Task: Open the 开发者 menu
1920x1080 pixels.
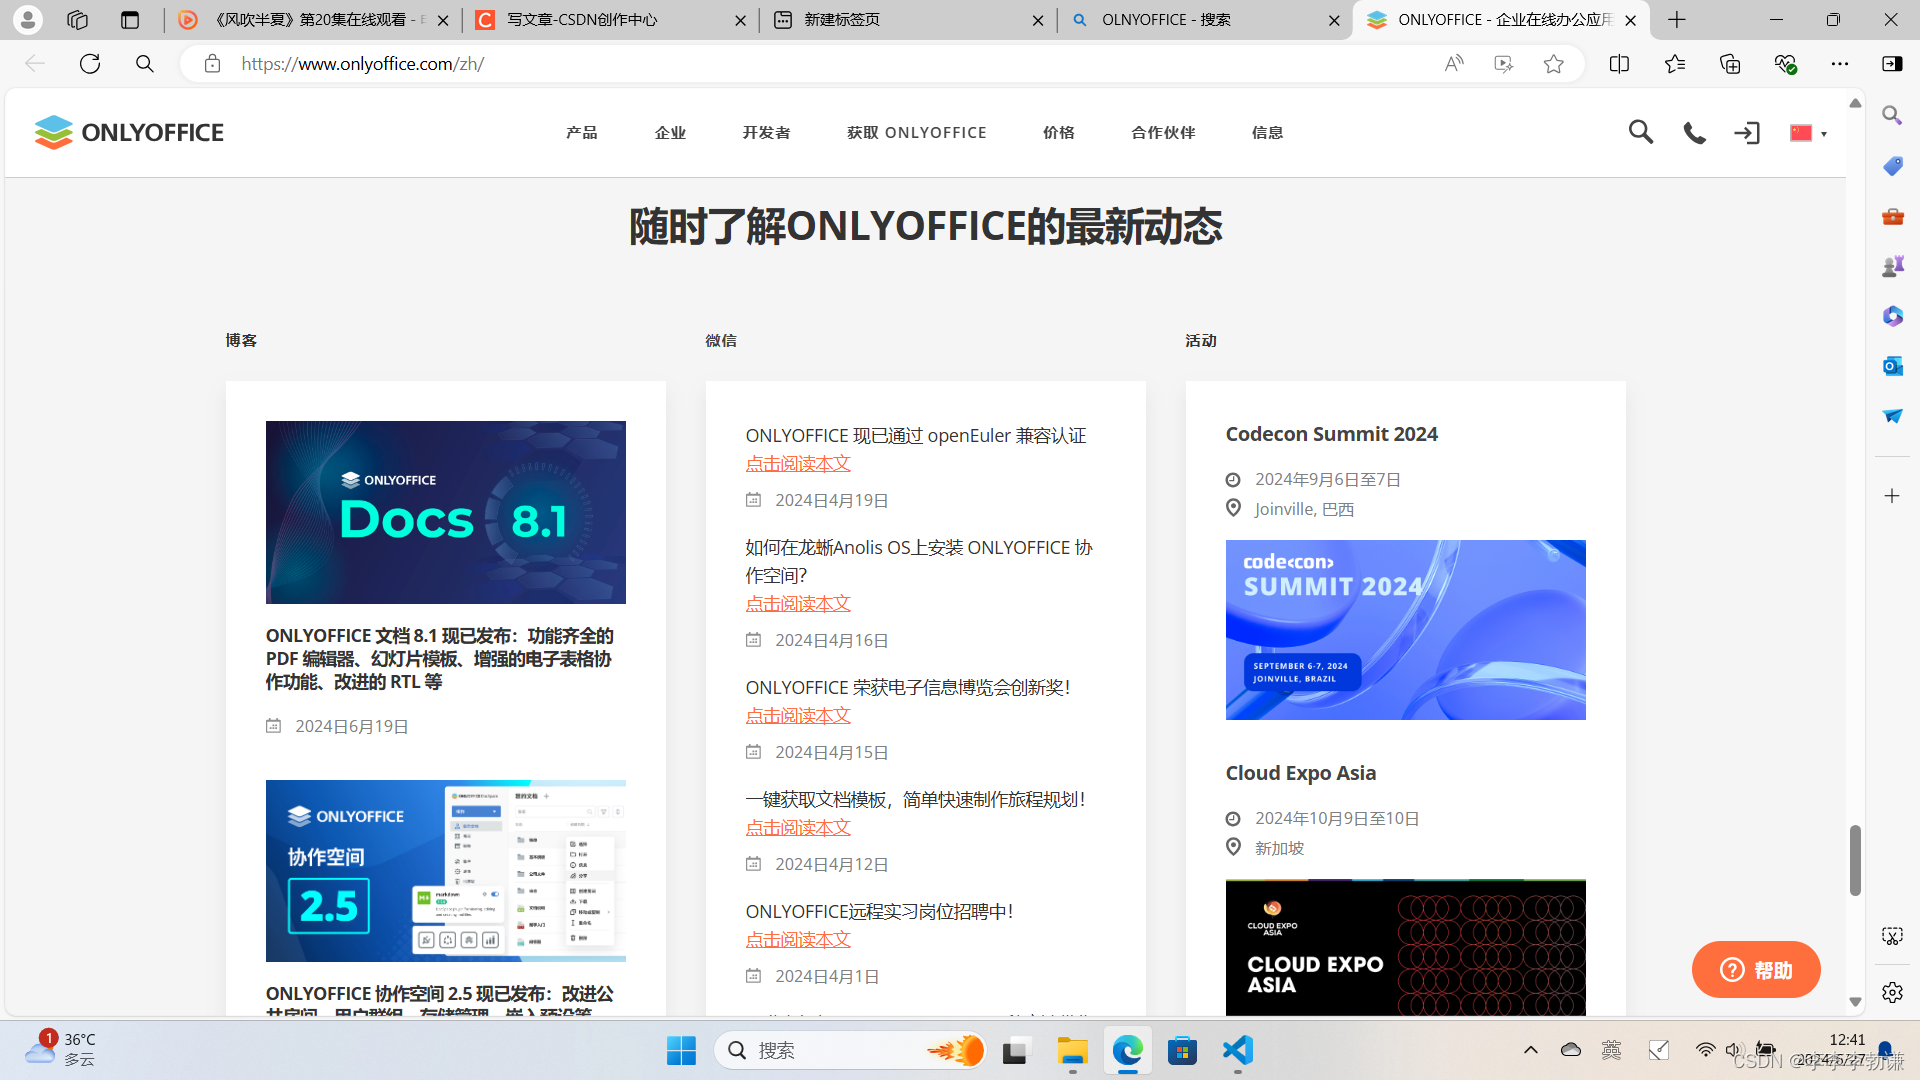Action: click(x=766, y=133)
